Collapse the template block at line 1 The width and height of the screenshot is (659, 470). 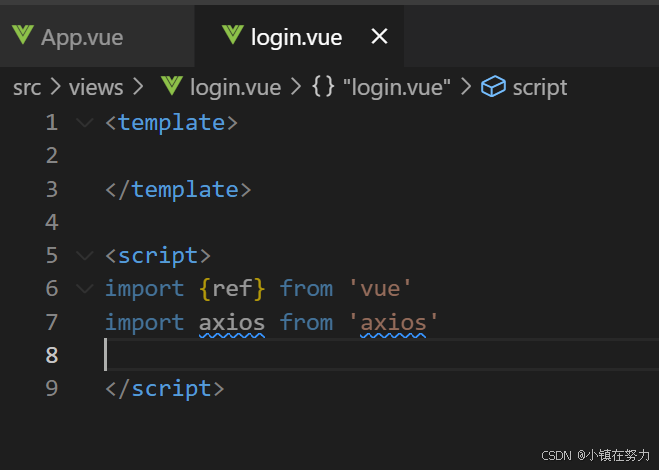click(84, 123)
